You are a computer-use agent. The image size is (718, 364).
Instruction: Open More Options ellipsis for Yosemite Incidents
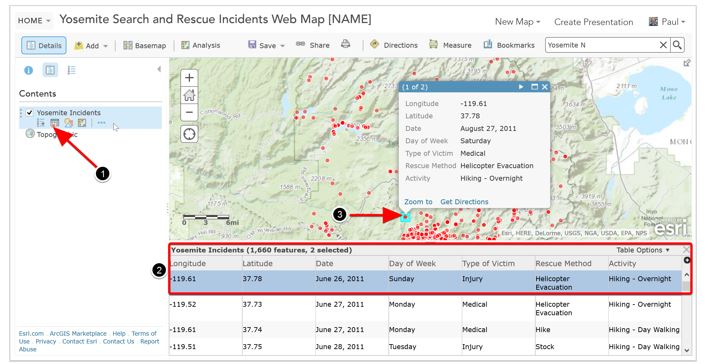point(101,123)
